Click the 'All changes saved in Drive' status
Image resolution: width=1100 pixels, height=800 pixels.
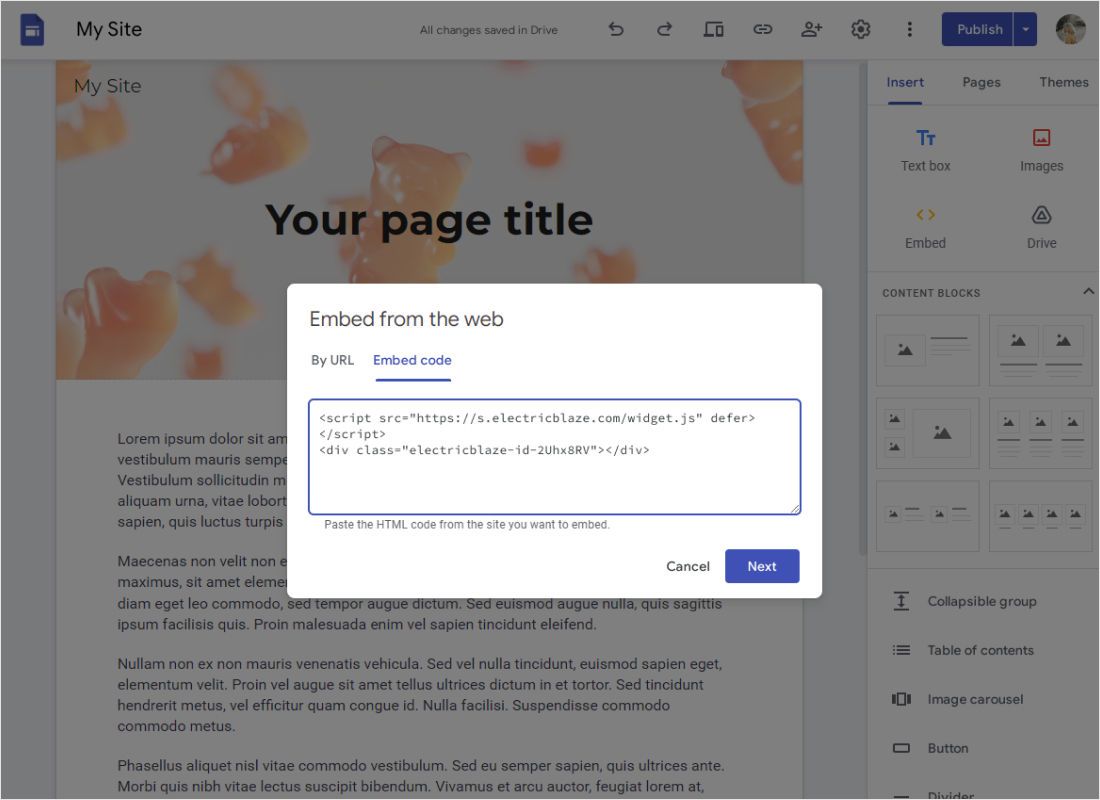[x=488, y=30]
